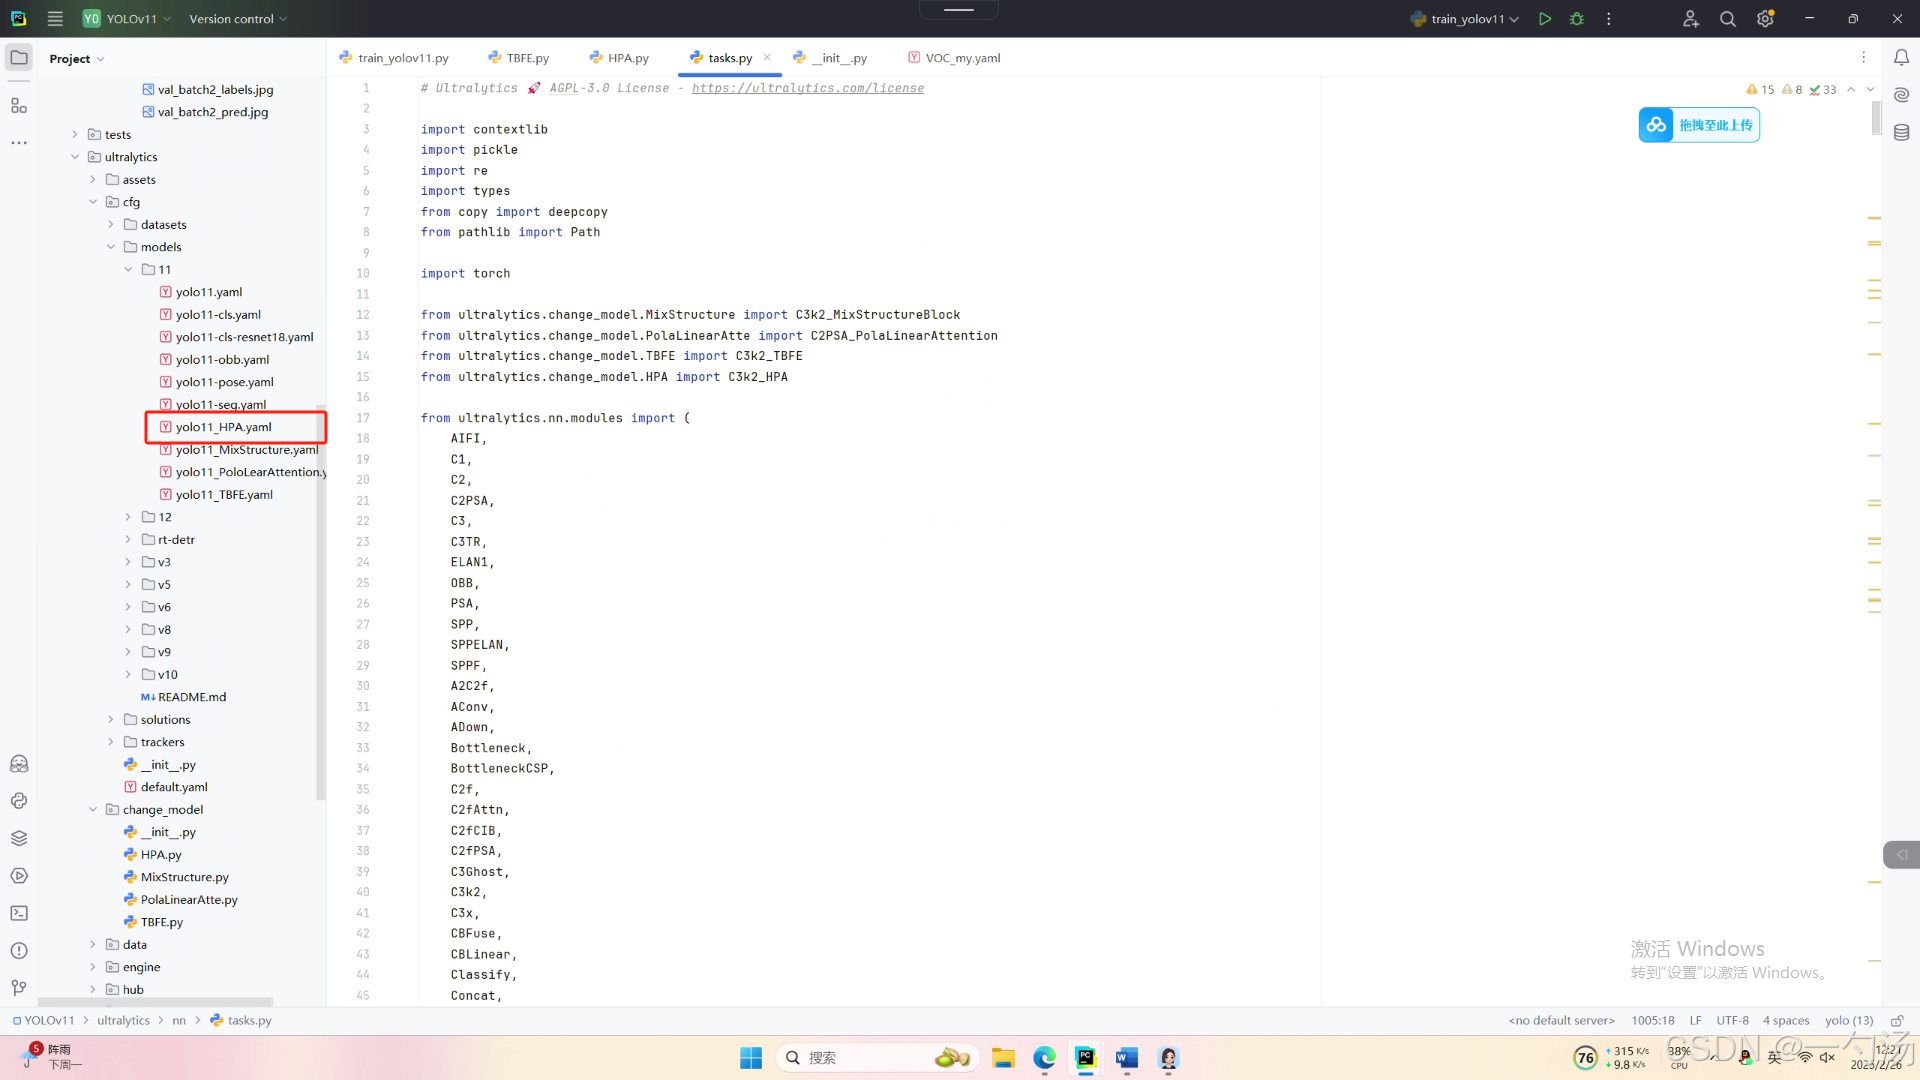Screen dimensions: 1920x1080
Task: Open Version control dropdown menu
Action: click(238, 19)
